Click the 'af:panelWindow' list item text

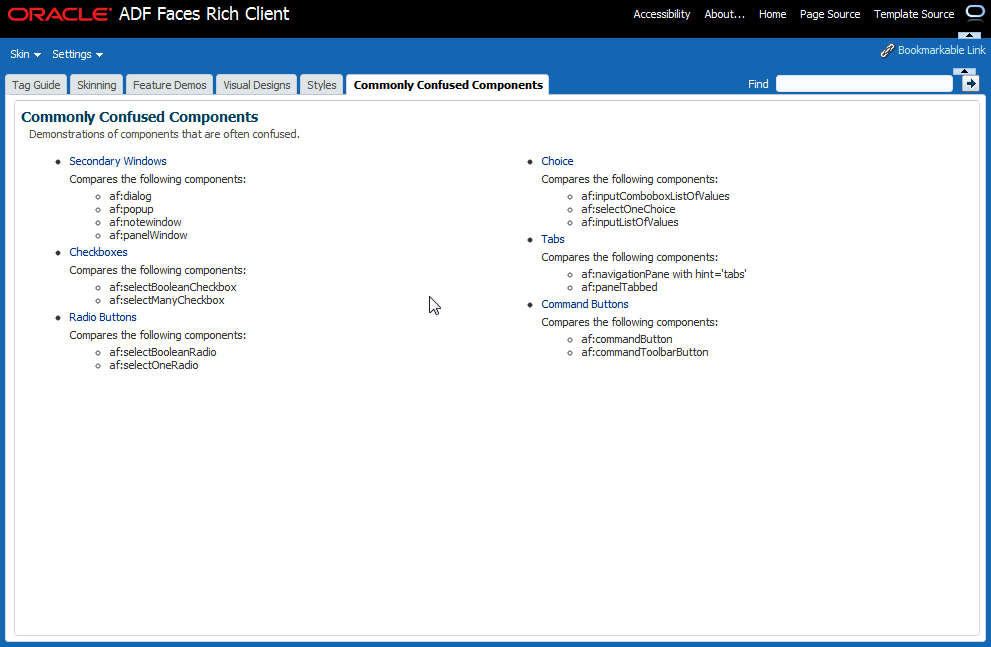pyautogui.click(x=148, y=235)
